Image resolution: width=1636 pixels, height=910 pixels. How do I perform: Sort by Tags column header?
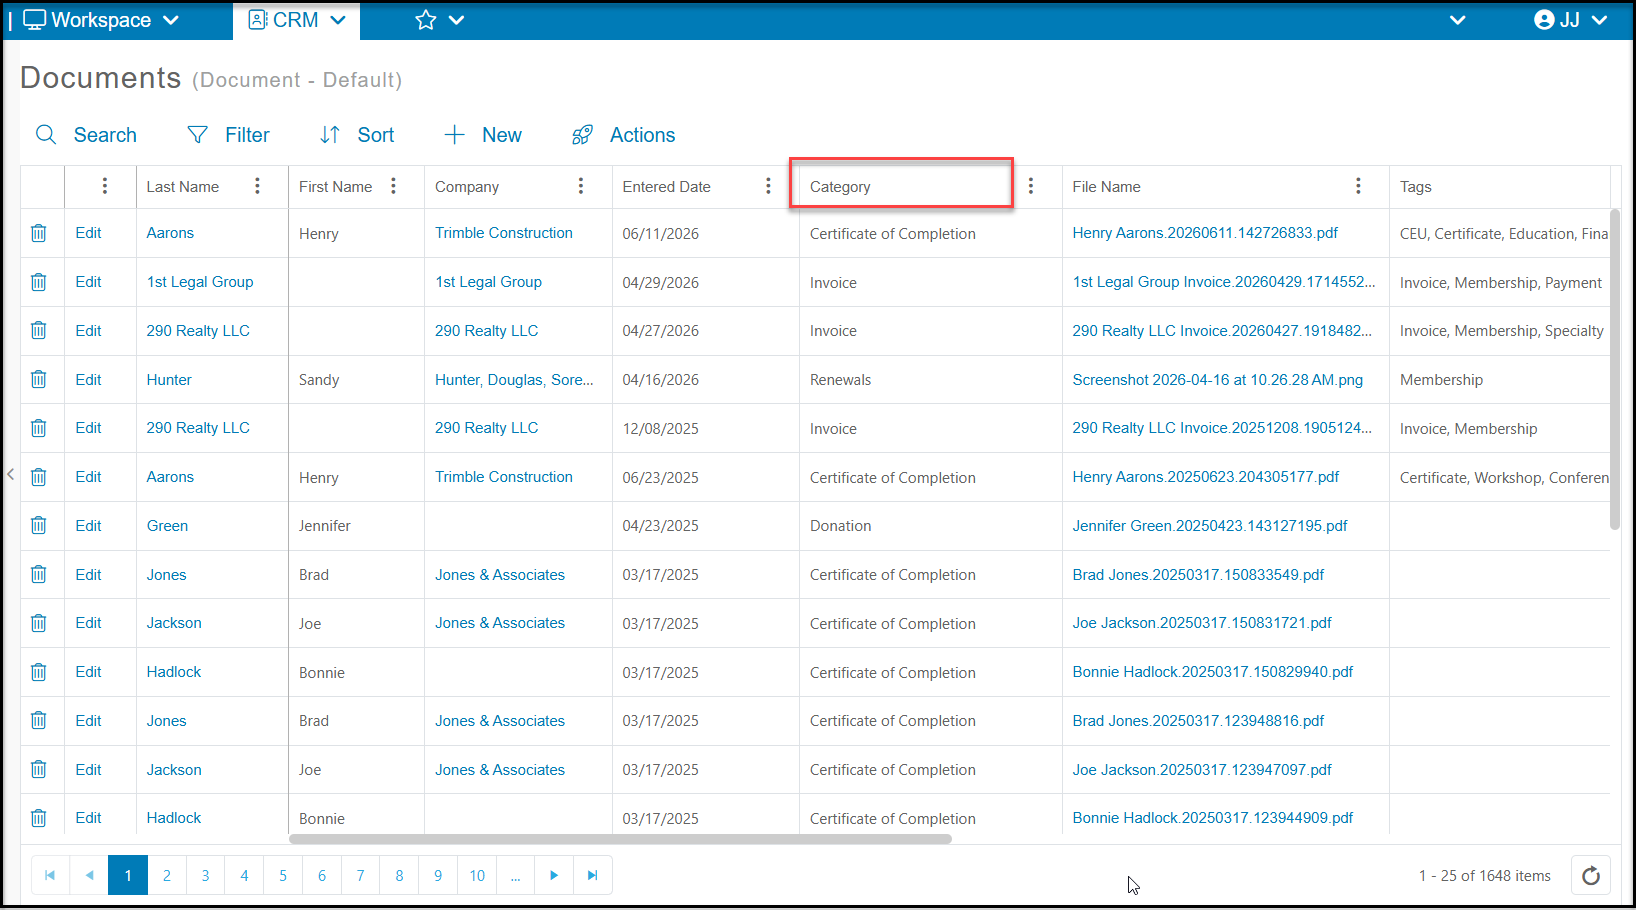click(x=1415, y=187)
